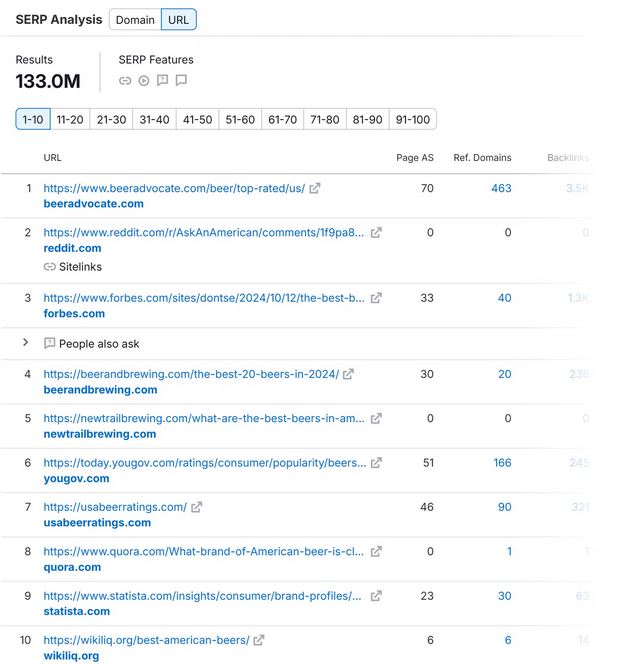The image size is (625, 670).
Task: Click the reddit.com domain link
Action: pyautogui.click(x=73, y=248)
